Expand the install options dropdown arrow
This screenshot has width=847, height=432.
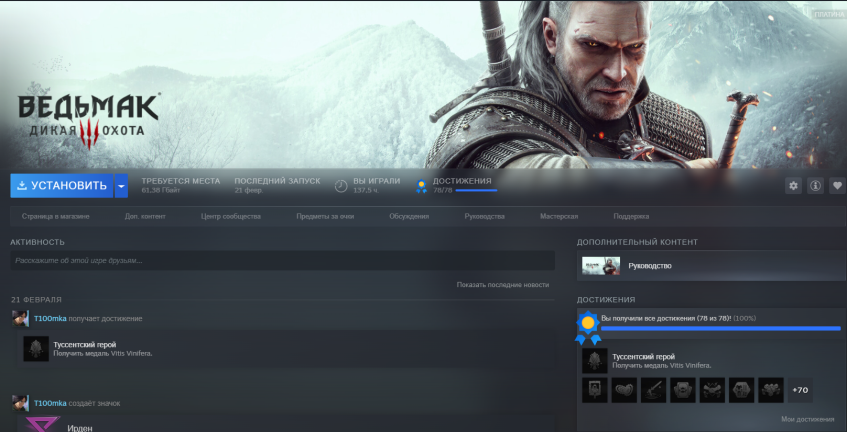(122, 186)
